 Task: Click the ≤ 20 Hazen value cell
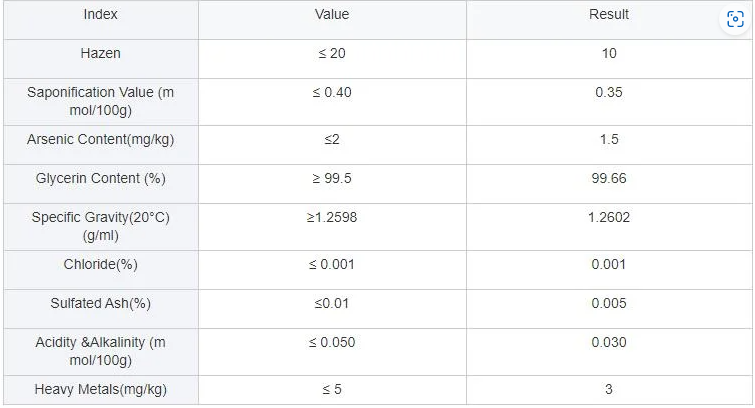coord(332,59)
